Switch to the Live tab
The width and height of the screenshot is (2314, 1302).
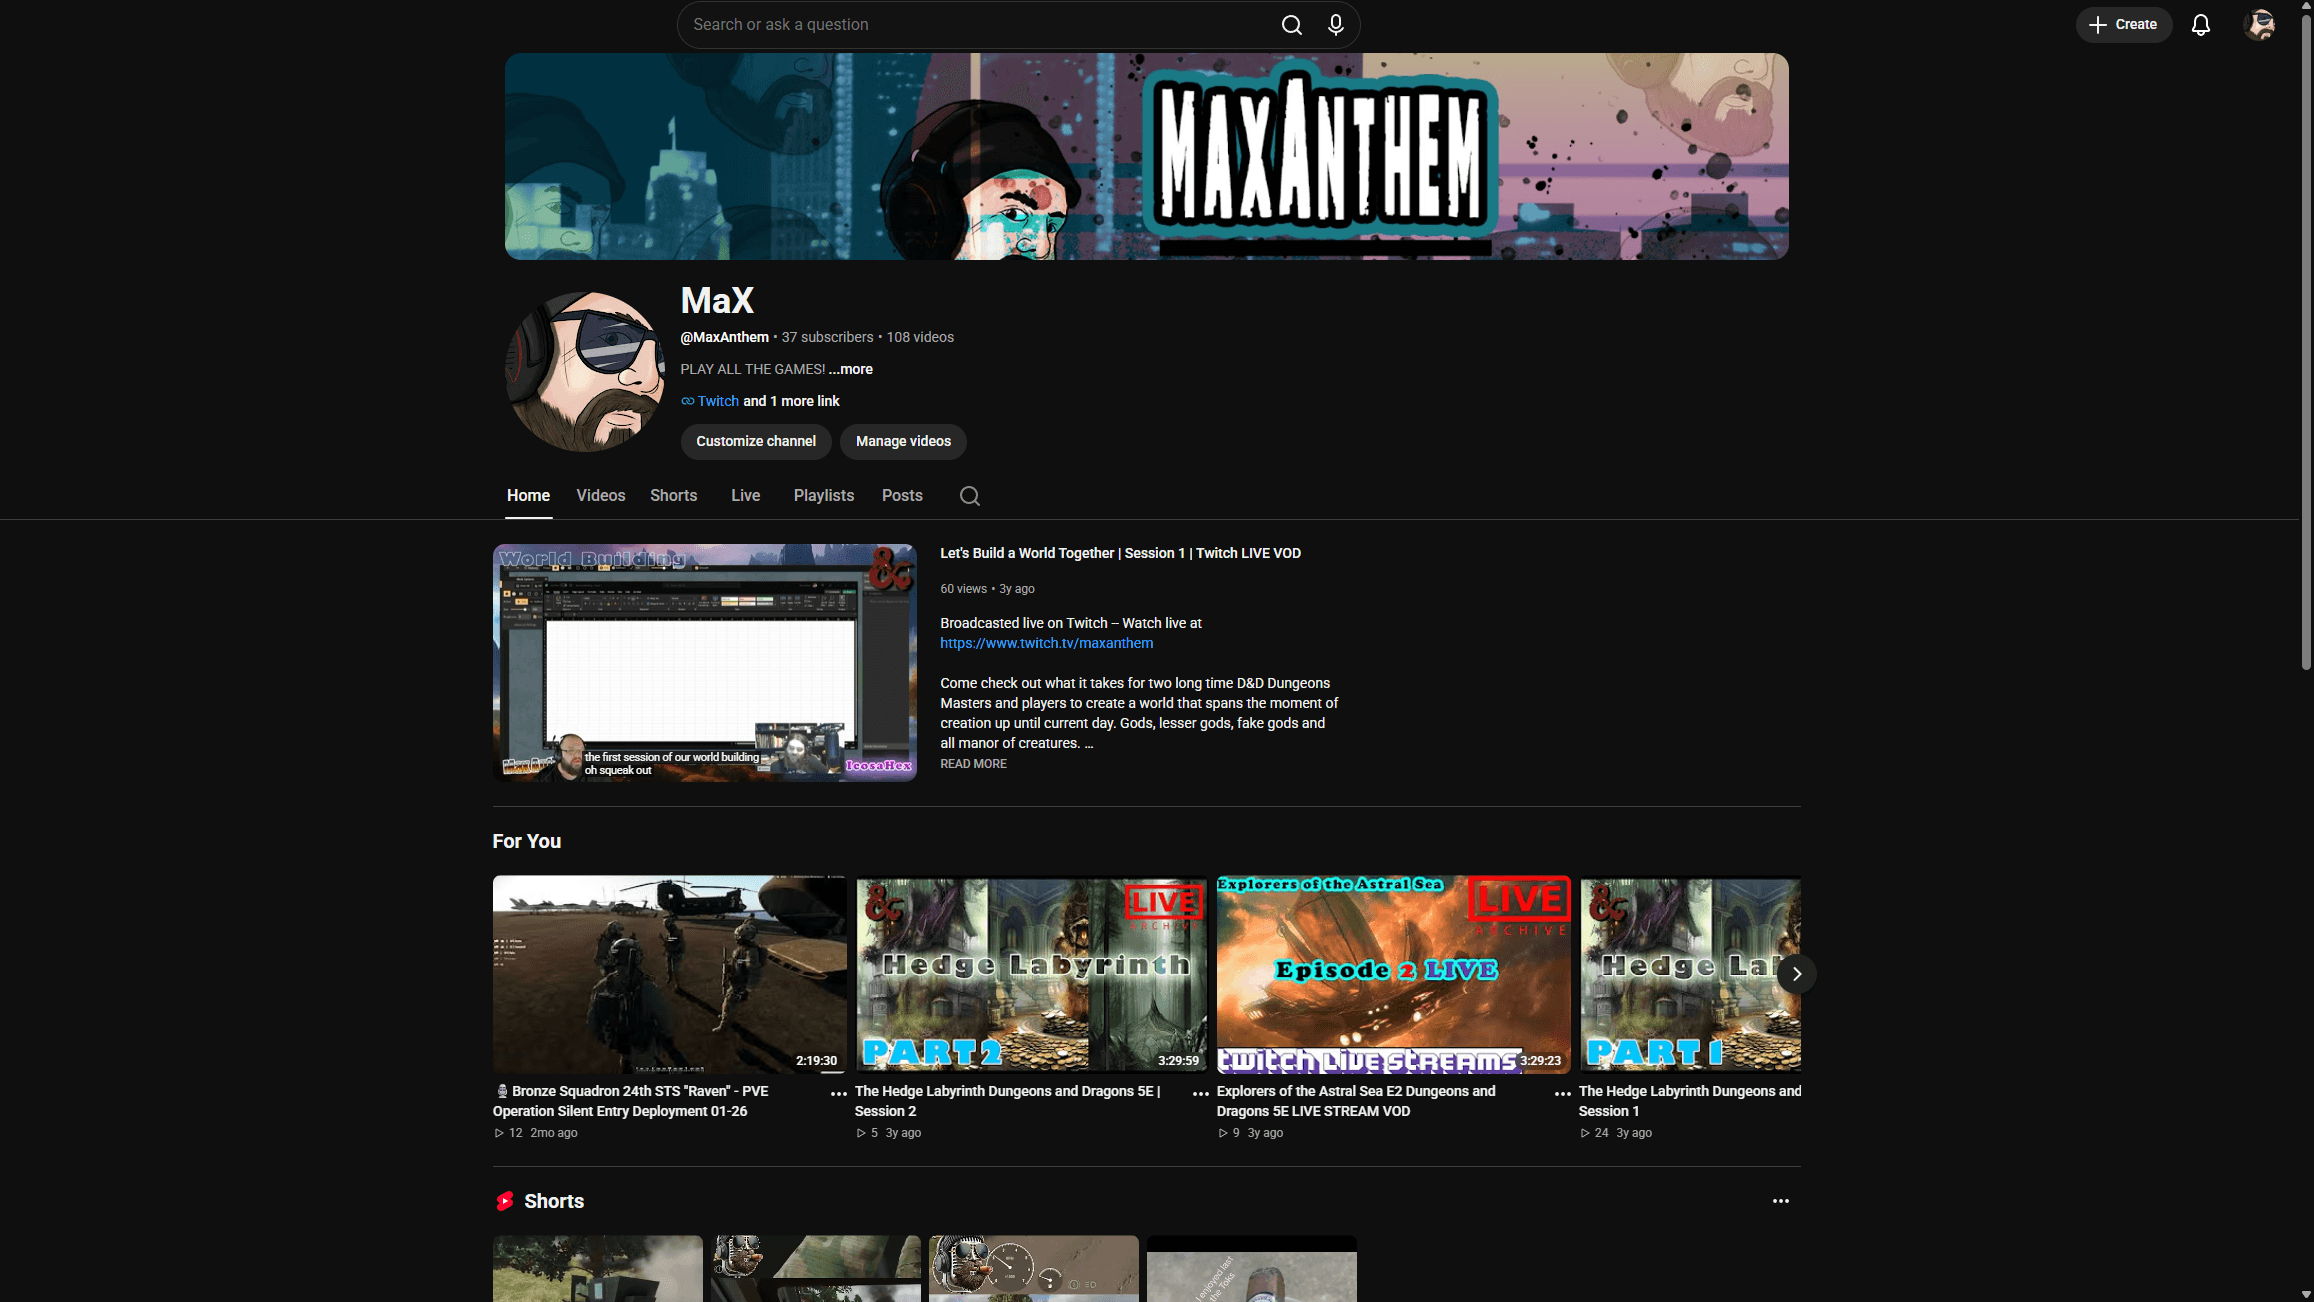click(x=745, y=496)
